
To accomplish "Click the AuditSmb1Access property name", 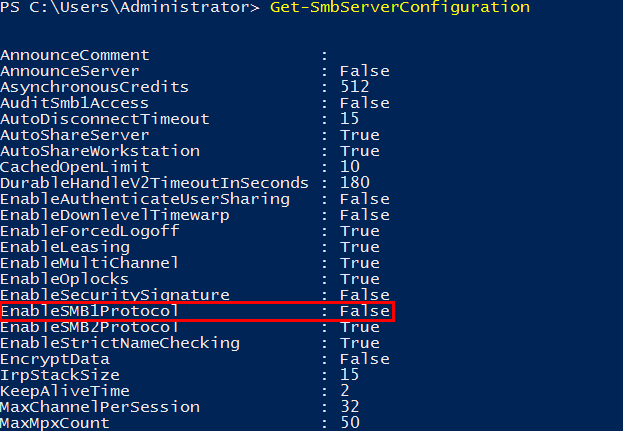I will (75, 103).
